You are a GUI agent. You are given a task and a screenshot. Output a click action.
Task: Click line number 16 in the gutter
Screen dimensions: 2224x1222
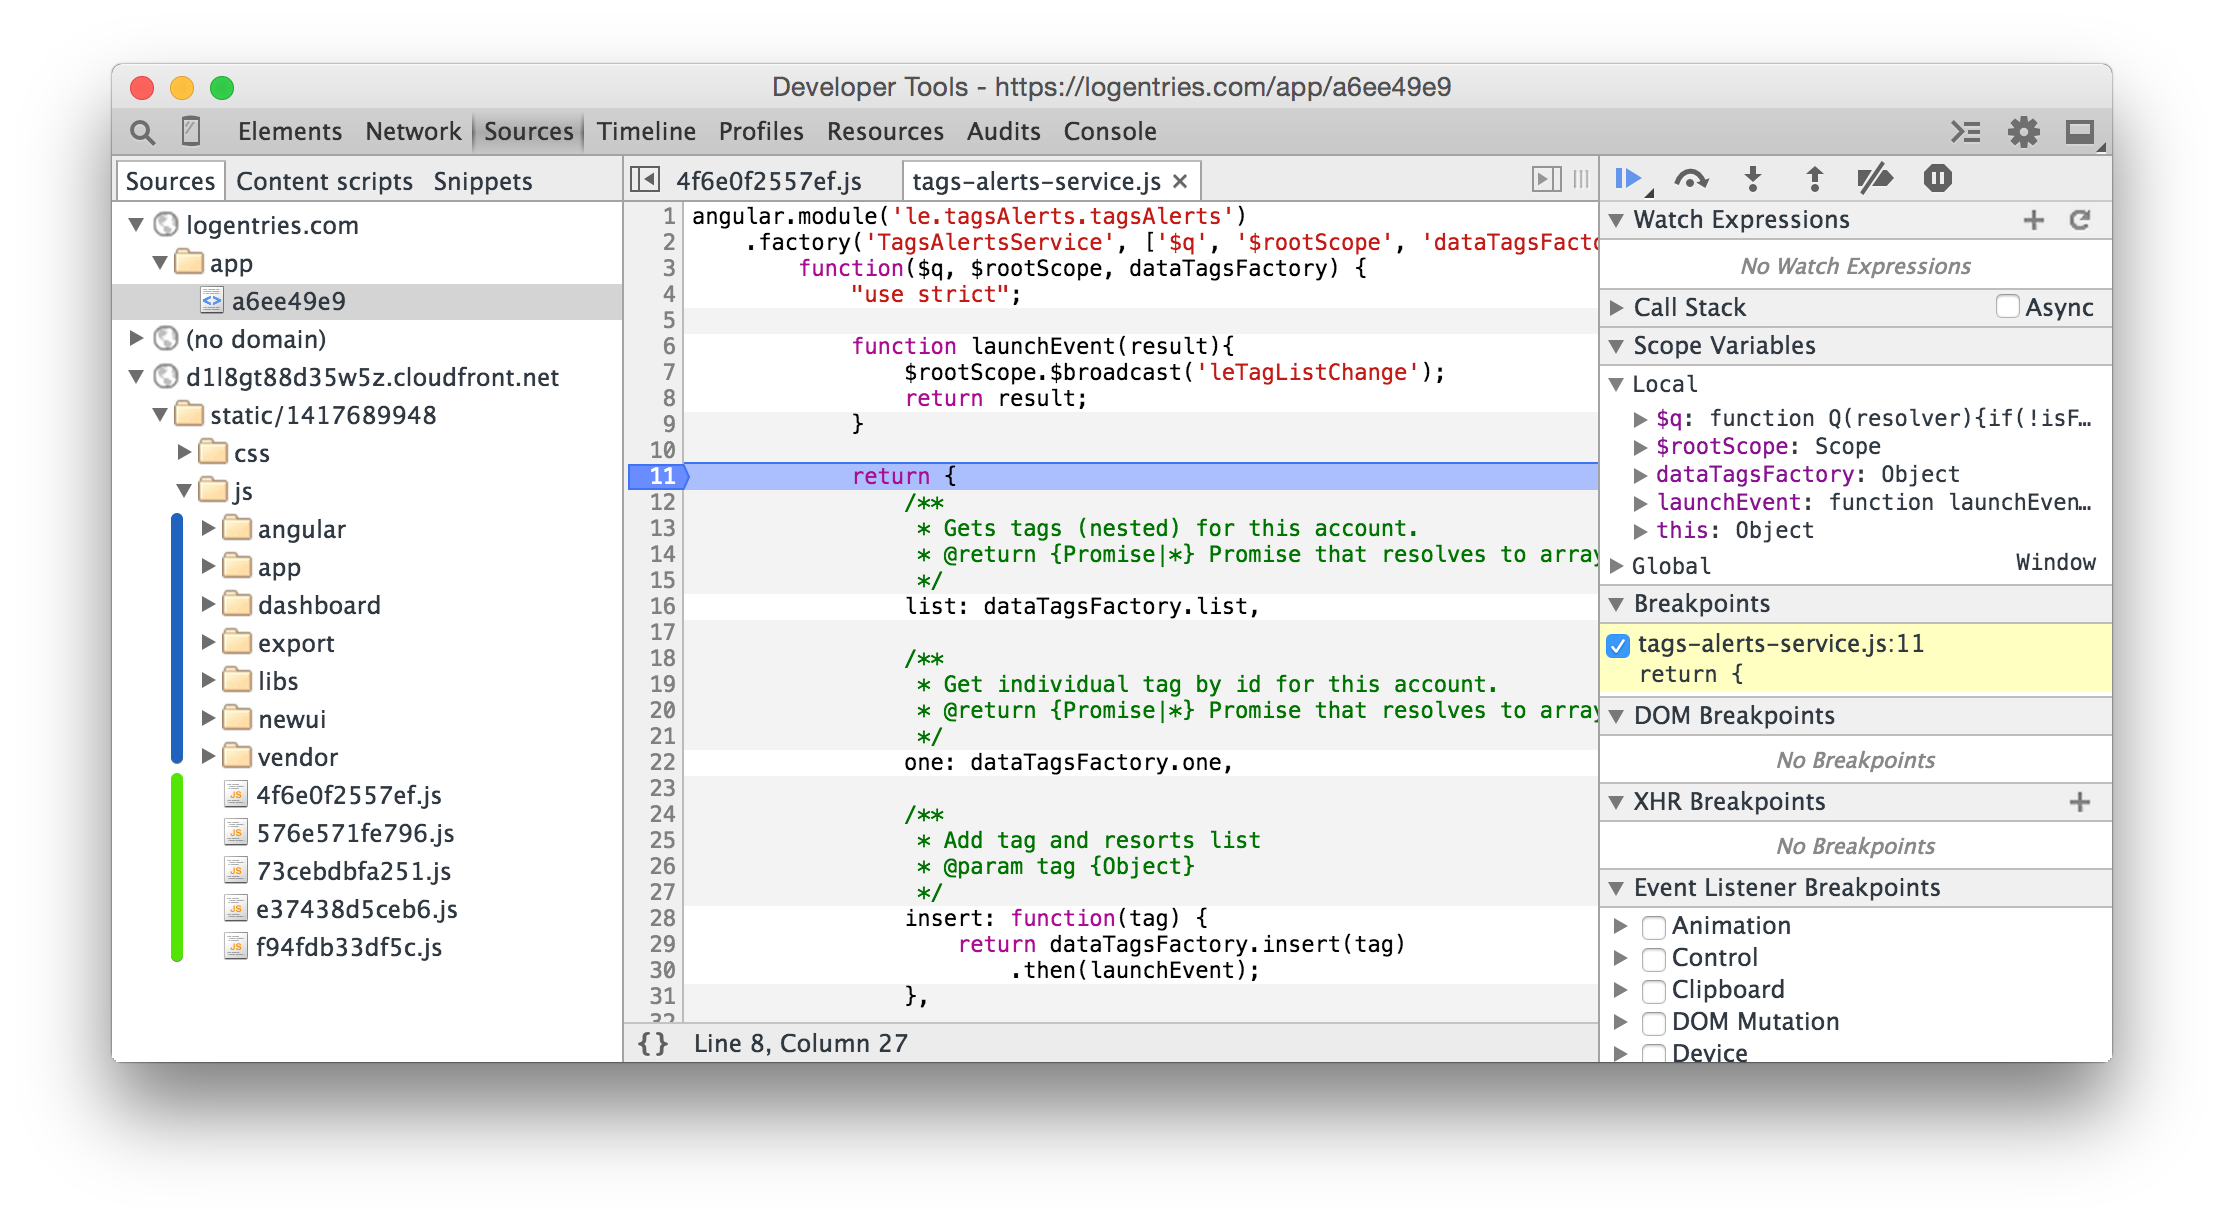click(x=662, y=606)
